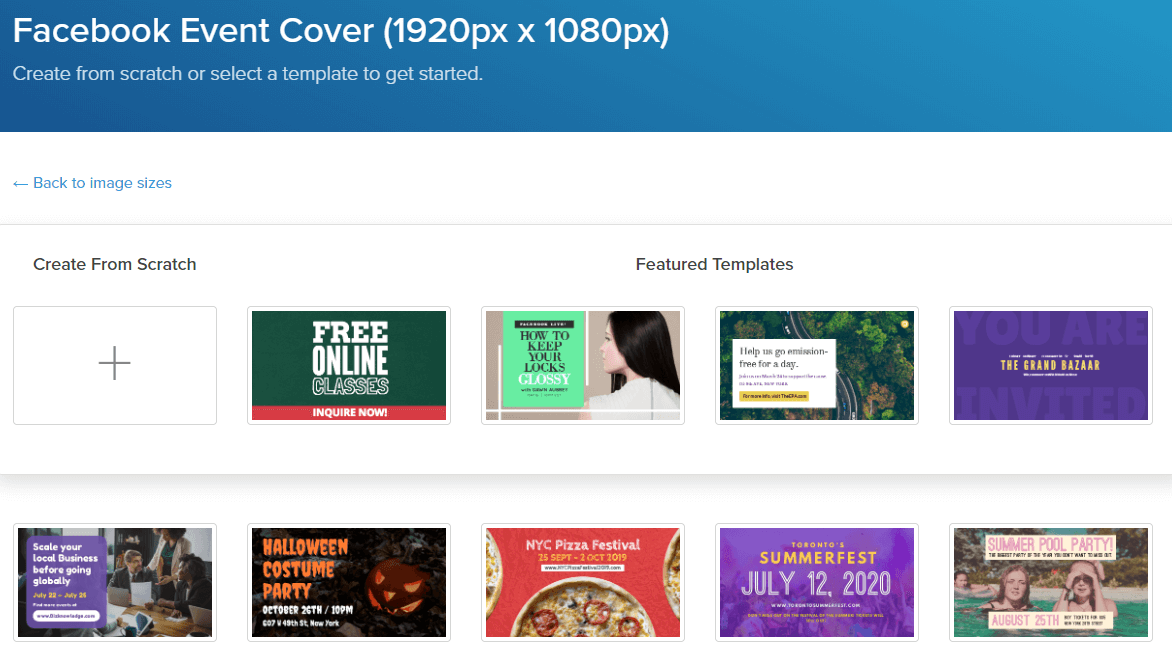Pick the emission-free day environmental template
Viewport: 1172px width, 659px height.
click(x=816, y=365)
